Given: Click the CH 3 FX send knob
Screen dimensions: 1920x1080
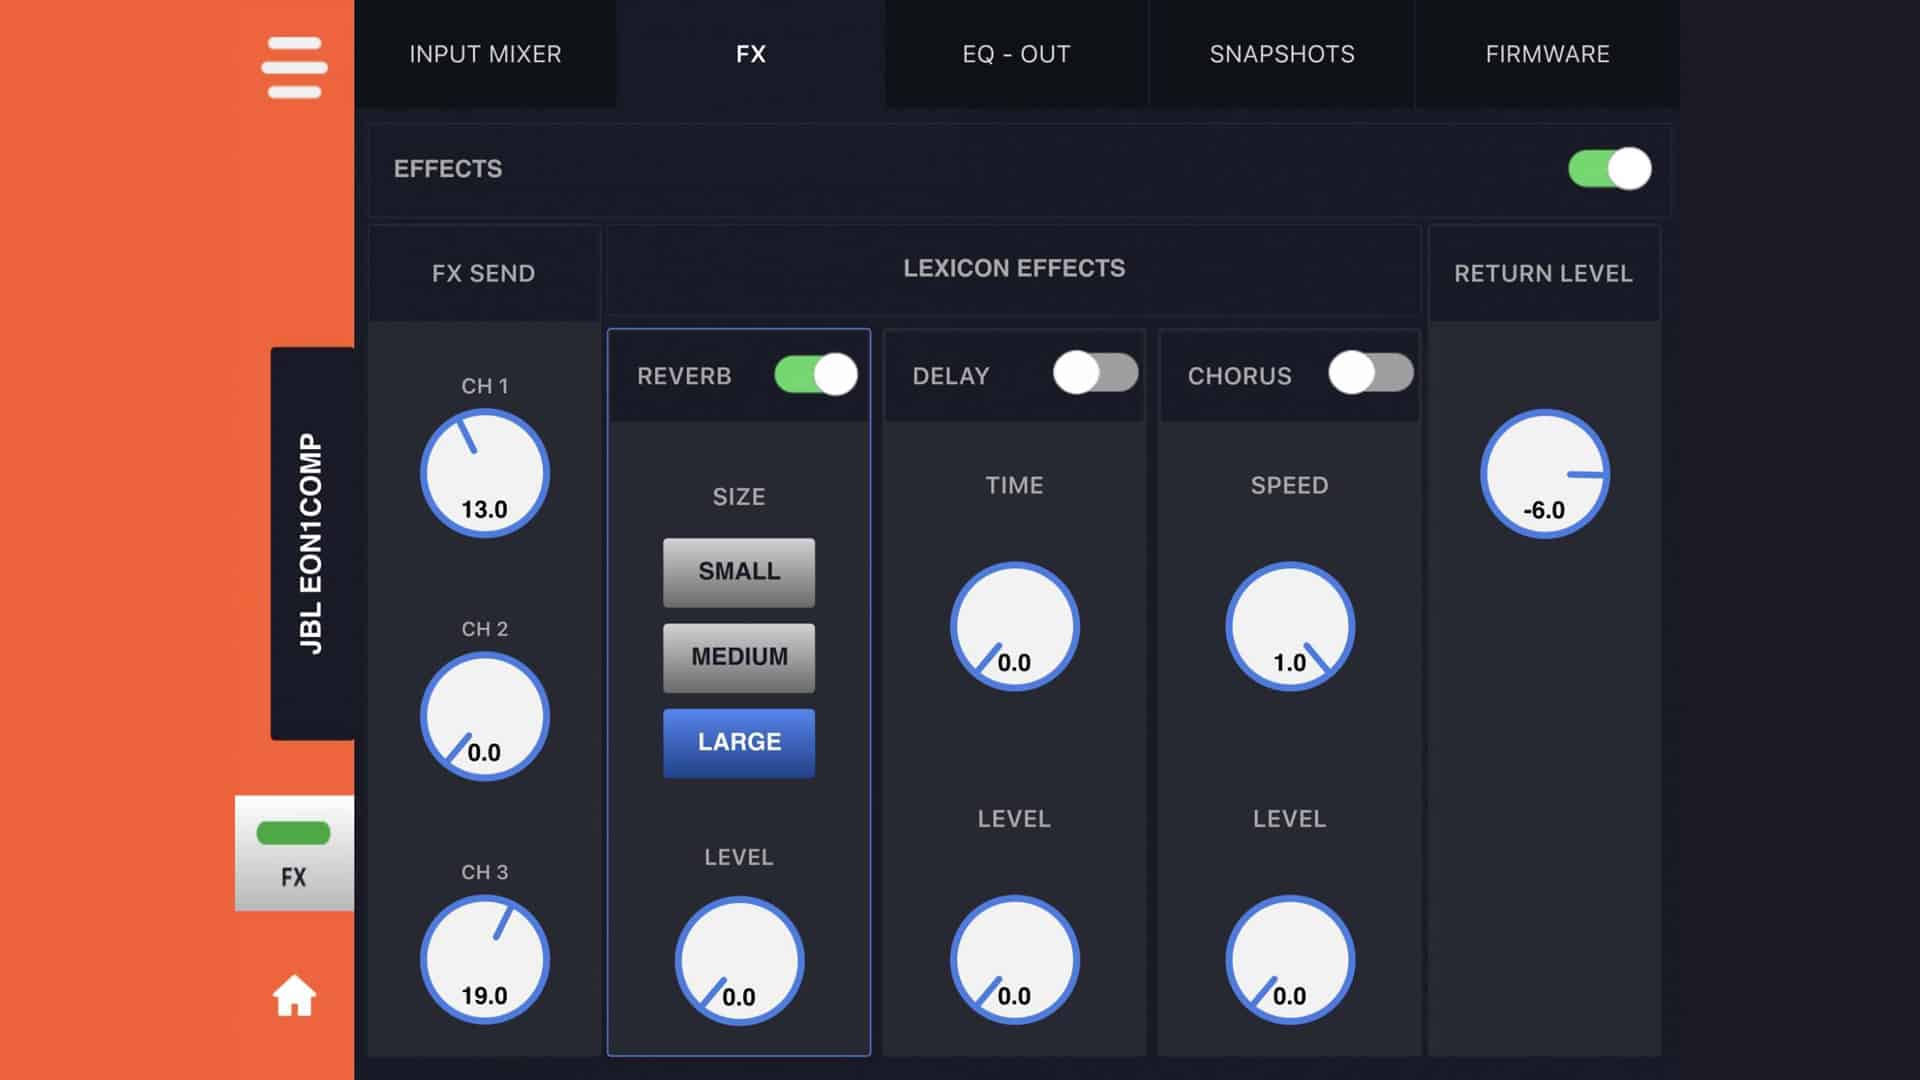Looking at the screenshot, I should pyautogui.click(x=485, y=959).
